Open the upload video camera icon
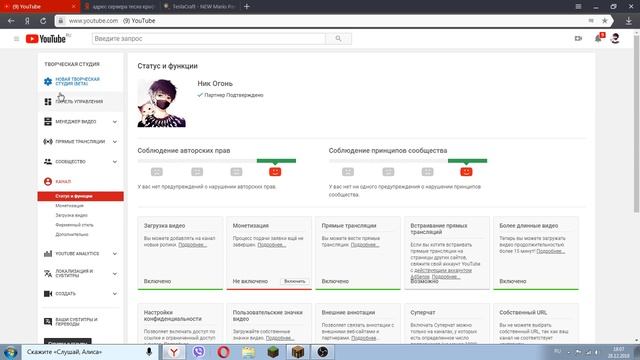 [x=578, y=38]
